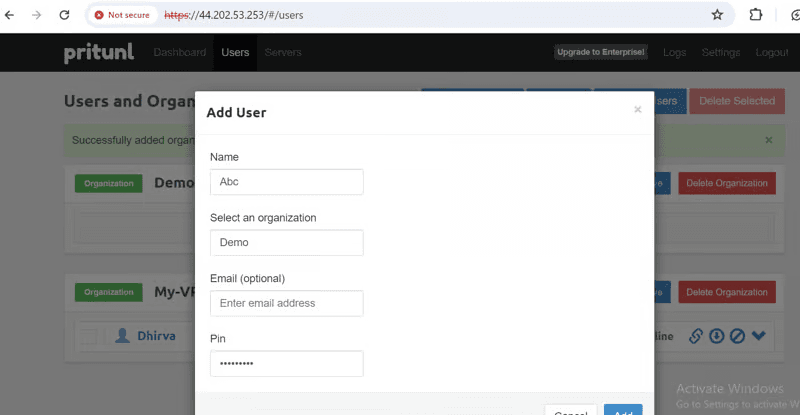Tick the checkbox next to user Dhirva

coord(88,337)
